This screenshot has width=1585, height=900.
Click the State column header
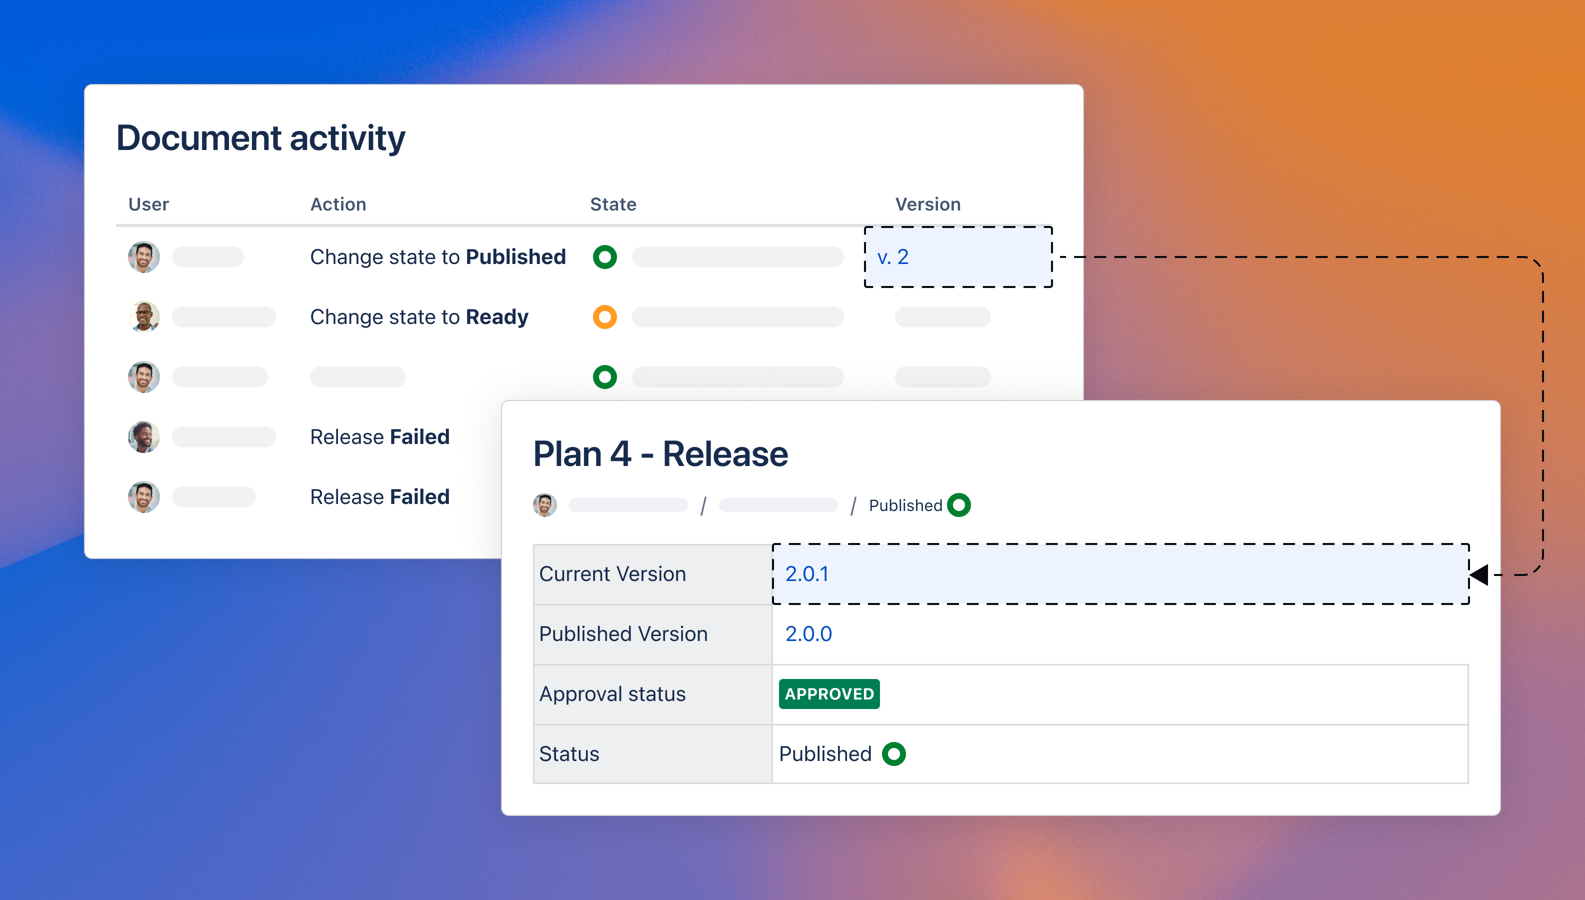[613, 204]
